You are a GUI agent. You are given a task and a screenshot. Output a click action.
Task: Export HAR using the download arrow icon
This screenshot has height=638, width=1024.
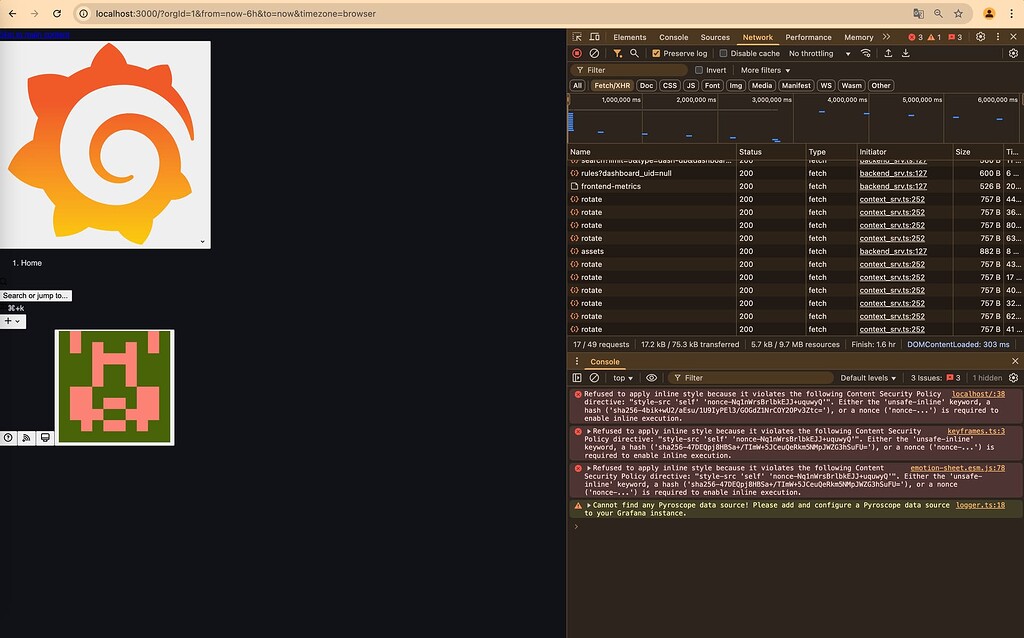[x=905, y=52]
